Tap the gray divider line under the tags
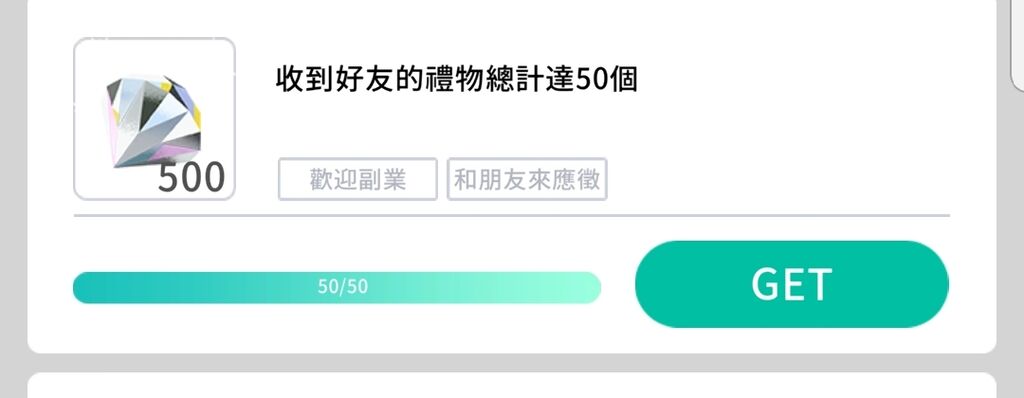This screenshot has height=398, width=1024. click(511, 215)
